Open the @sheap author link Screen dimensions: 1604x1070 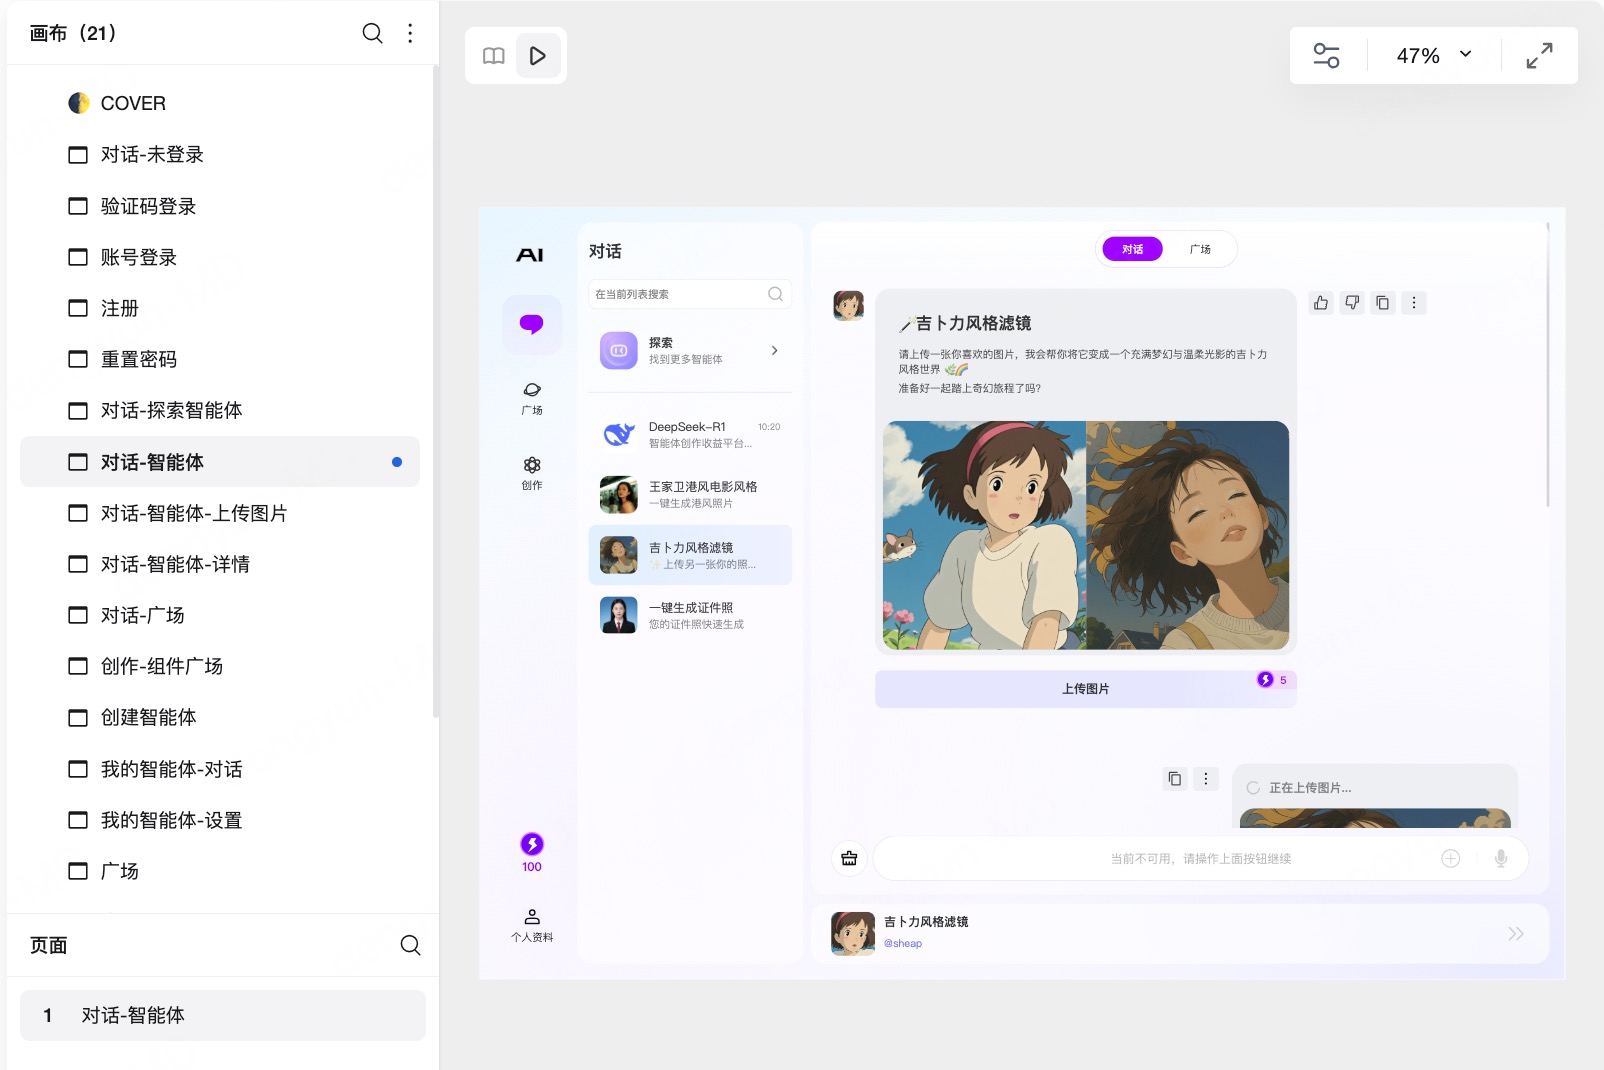point(903,943)
